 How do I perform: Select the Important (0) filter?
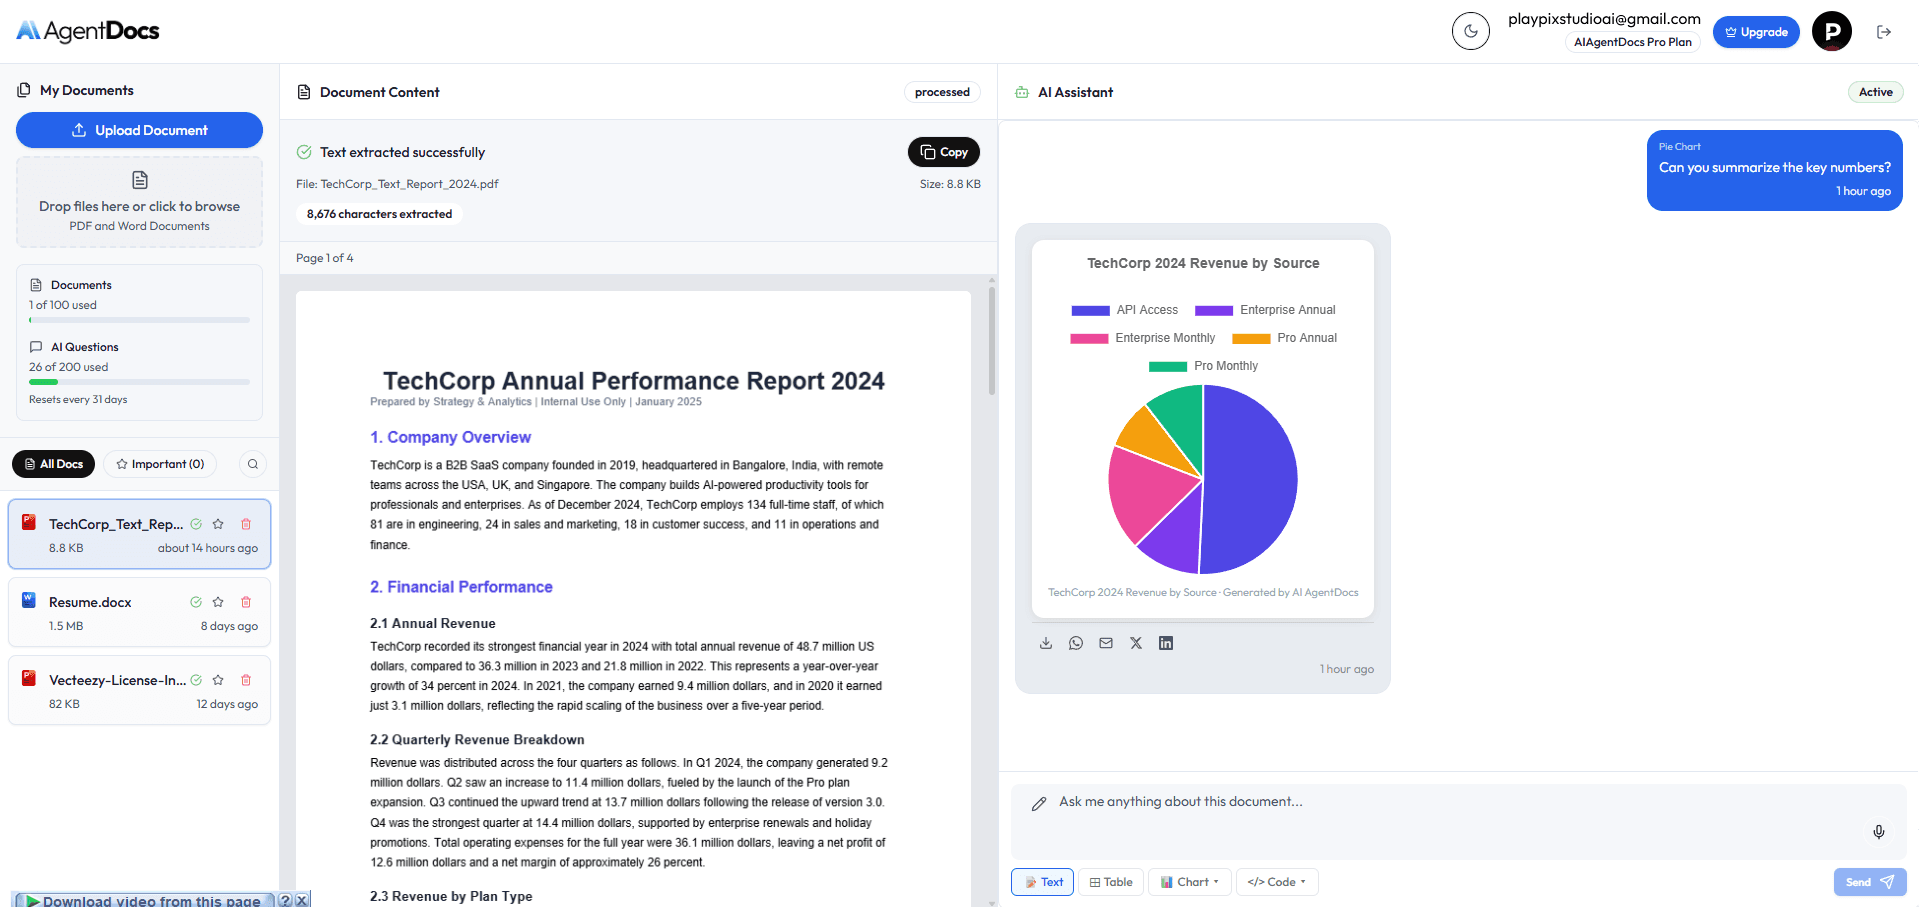[x=160, y=464]
